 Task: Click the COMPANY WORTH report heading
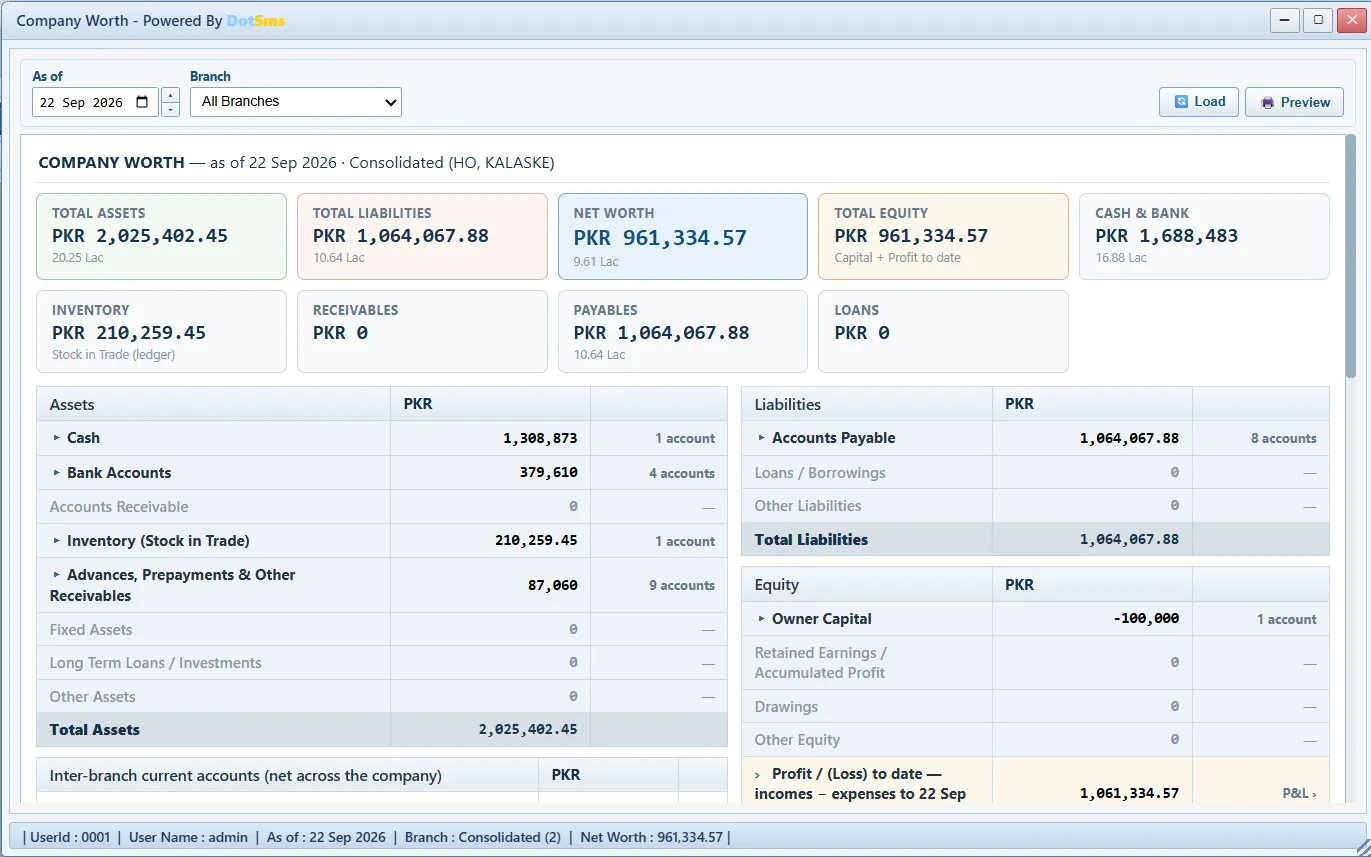[111, 162]
